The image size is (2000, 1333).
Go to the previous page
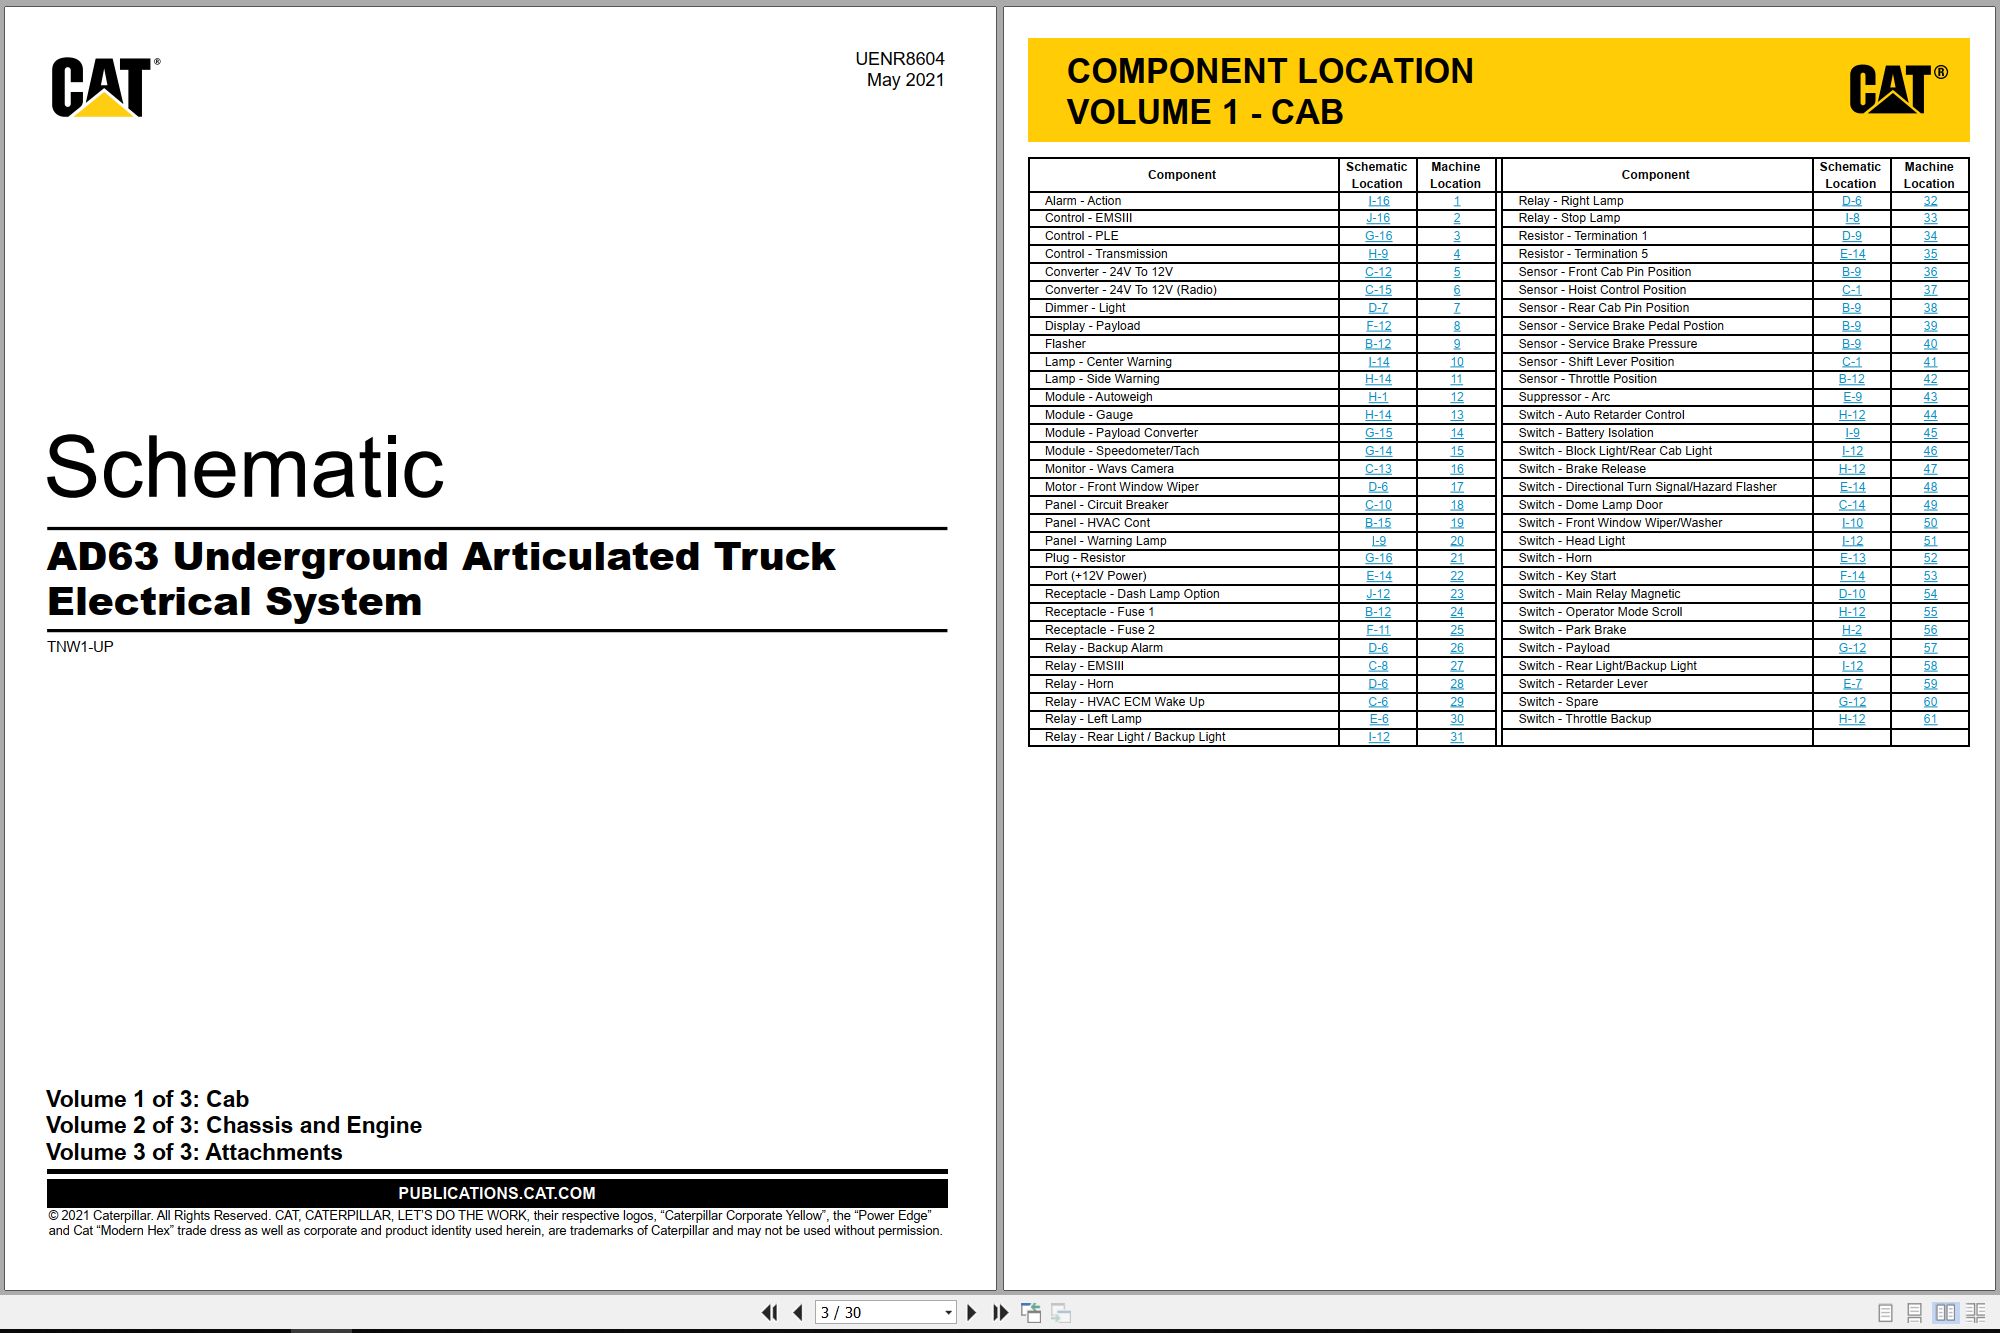point(798,1312)
